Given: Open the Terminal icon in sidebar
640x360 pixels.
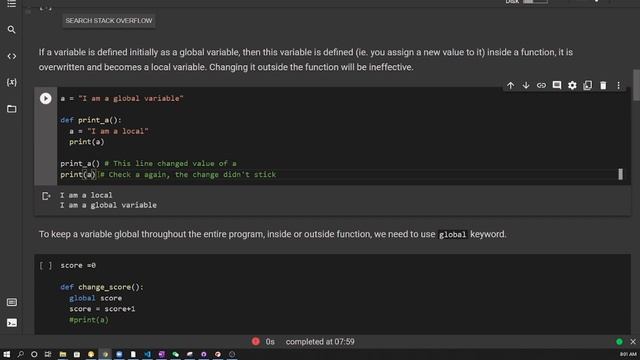Looking at the screenshot, I should (x=12, y=323).
